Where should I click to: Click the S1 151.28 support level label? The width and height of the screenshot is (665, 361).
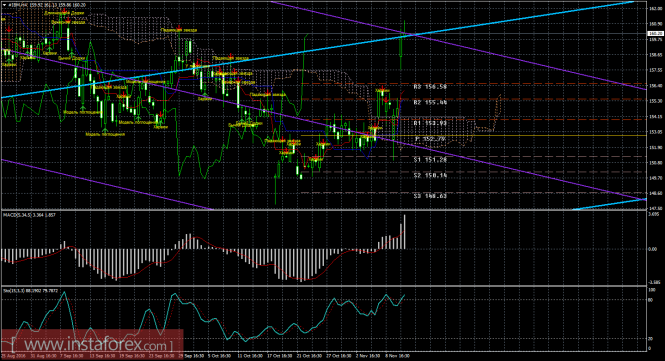(430, 160)
